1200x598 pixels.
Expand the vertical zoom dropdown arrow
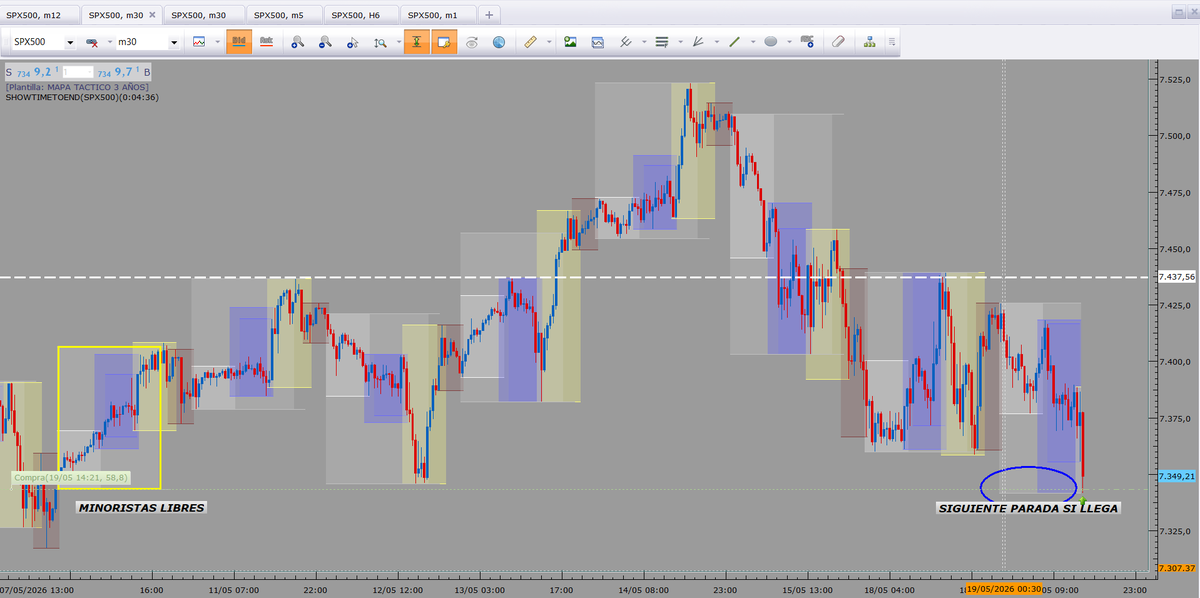point(397,42)
